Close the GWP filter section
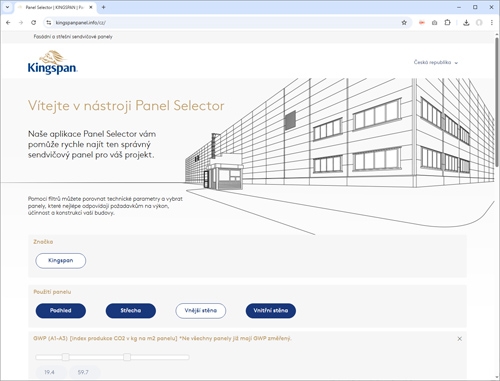The width and height of the screenshot is (500, 381). 460,339
